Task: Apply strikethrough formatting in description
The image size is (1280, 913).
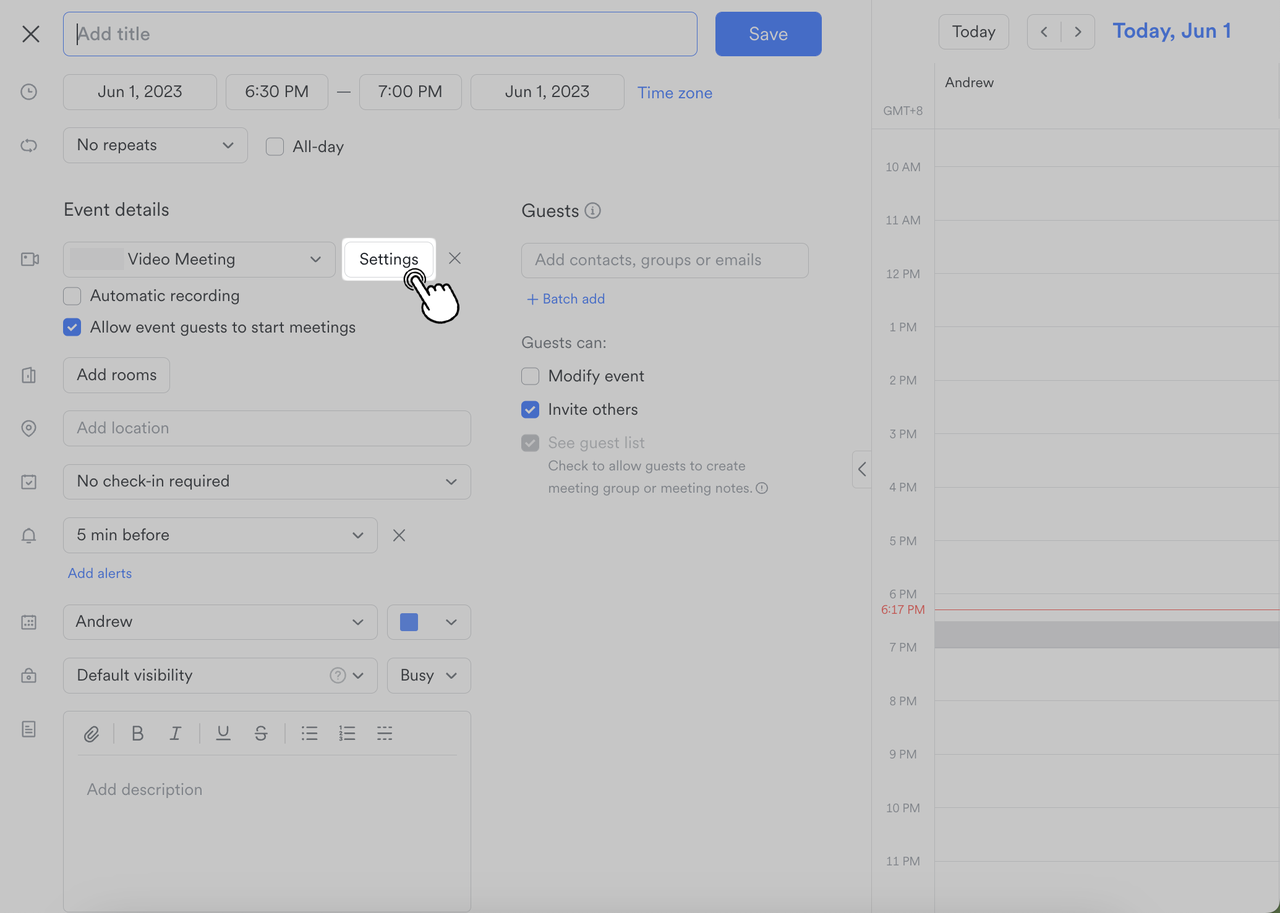Action: 260,734
